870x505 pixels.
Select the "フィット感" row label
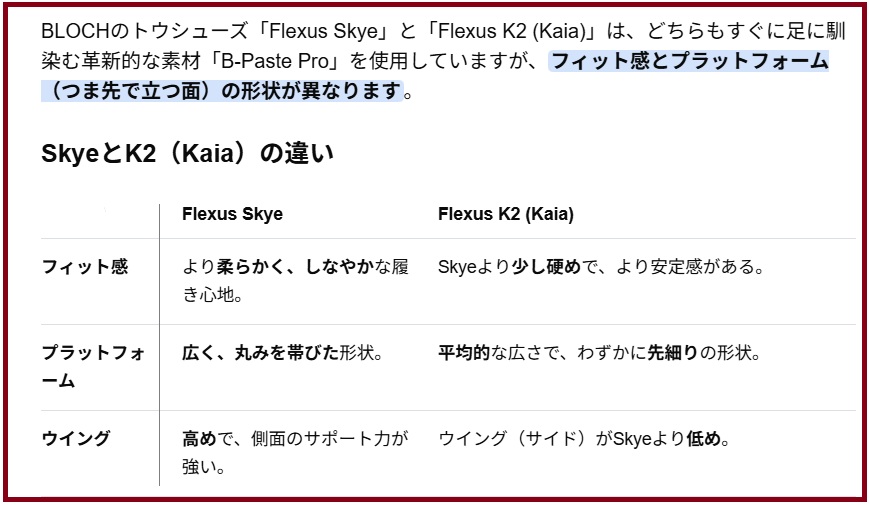click(85, 268)
